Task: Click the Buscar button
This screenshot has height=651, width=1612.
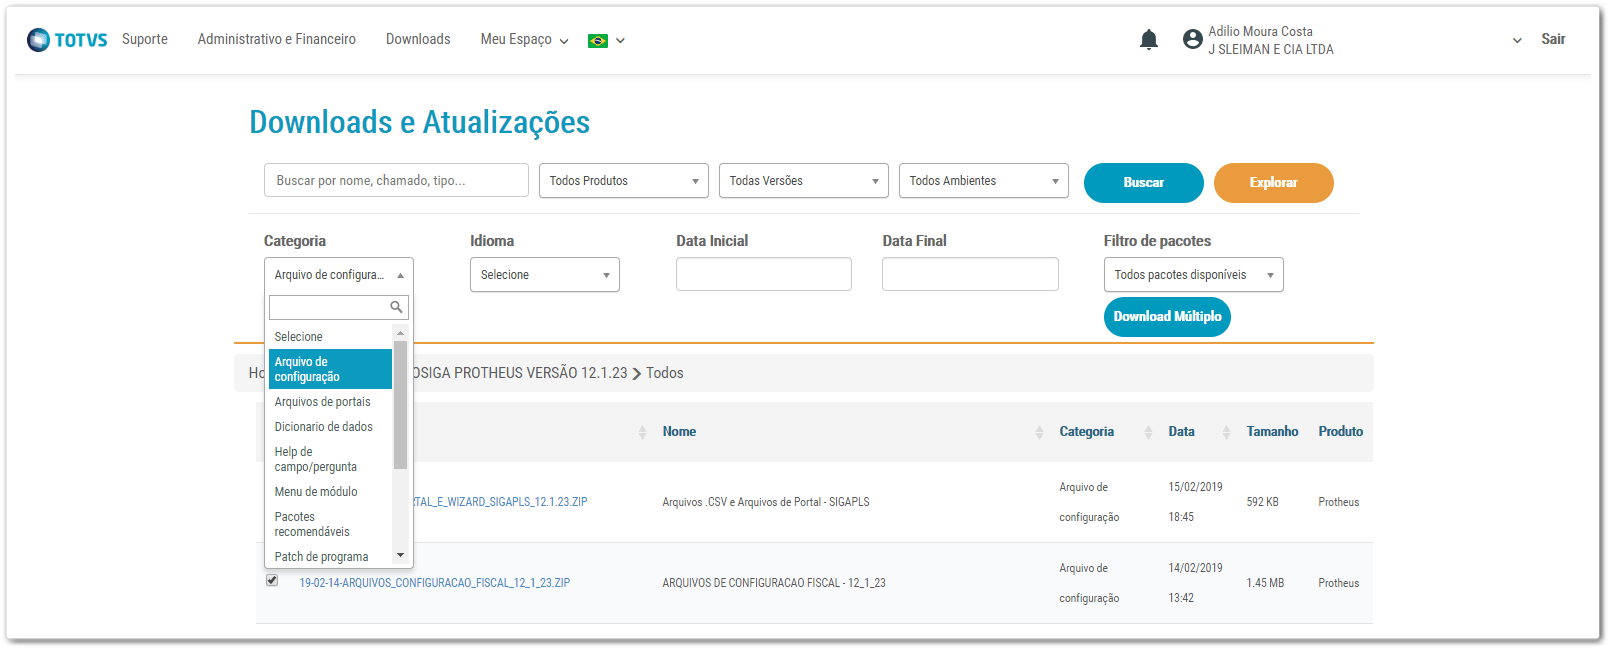Action: 1144,183
